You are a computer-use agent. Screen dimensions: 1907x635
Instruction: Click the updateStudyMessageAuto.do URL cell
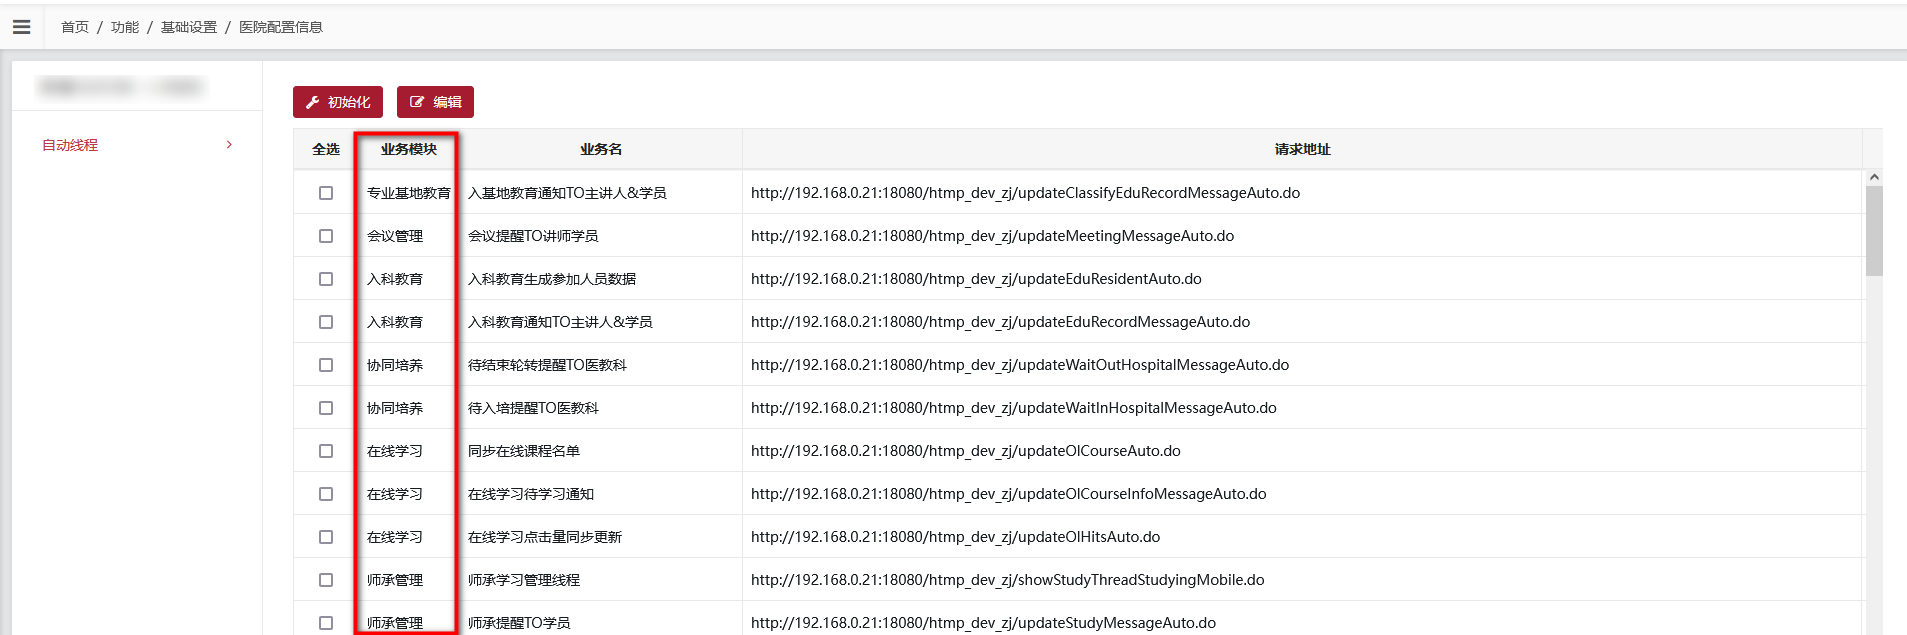point(983,623)
